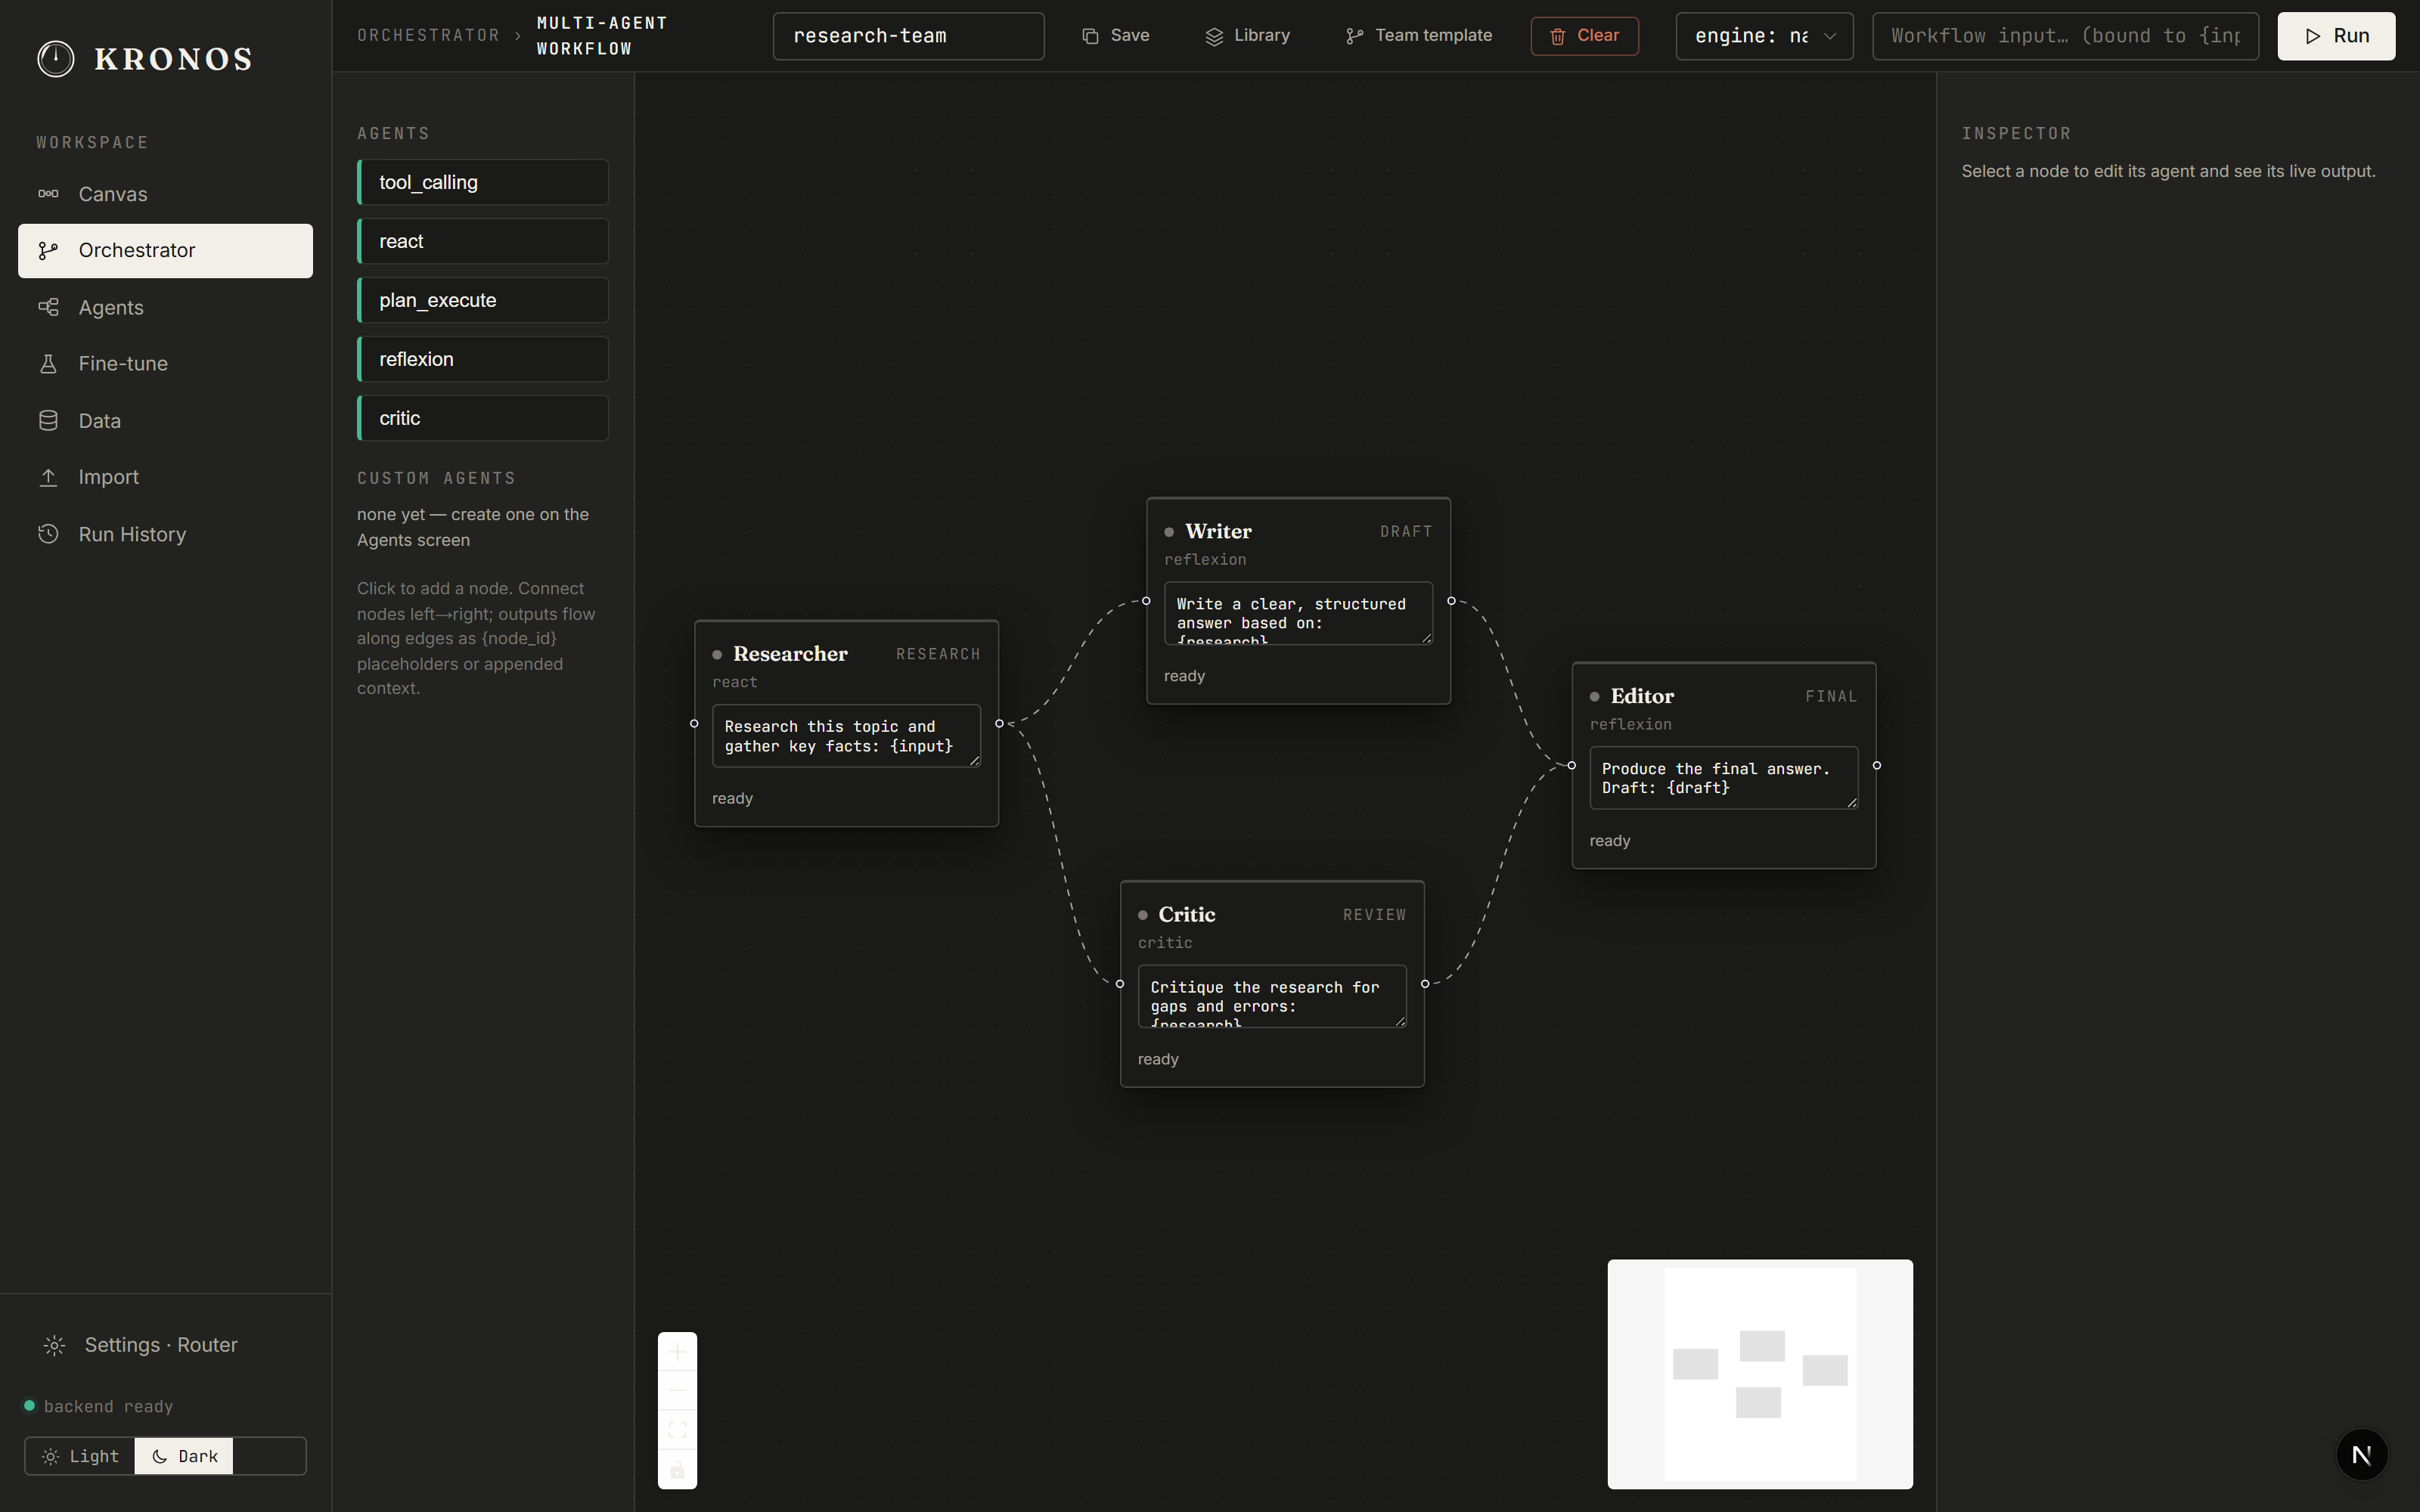Open the workflow Library
Screen dimensions: 2420x1512
tap(1248, 36)
